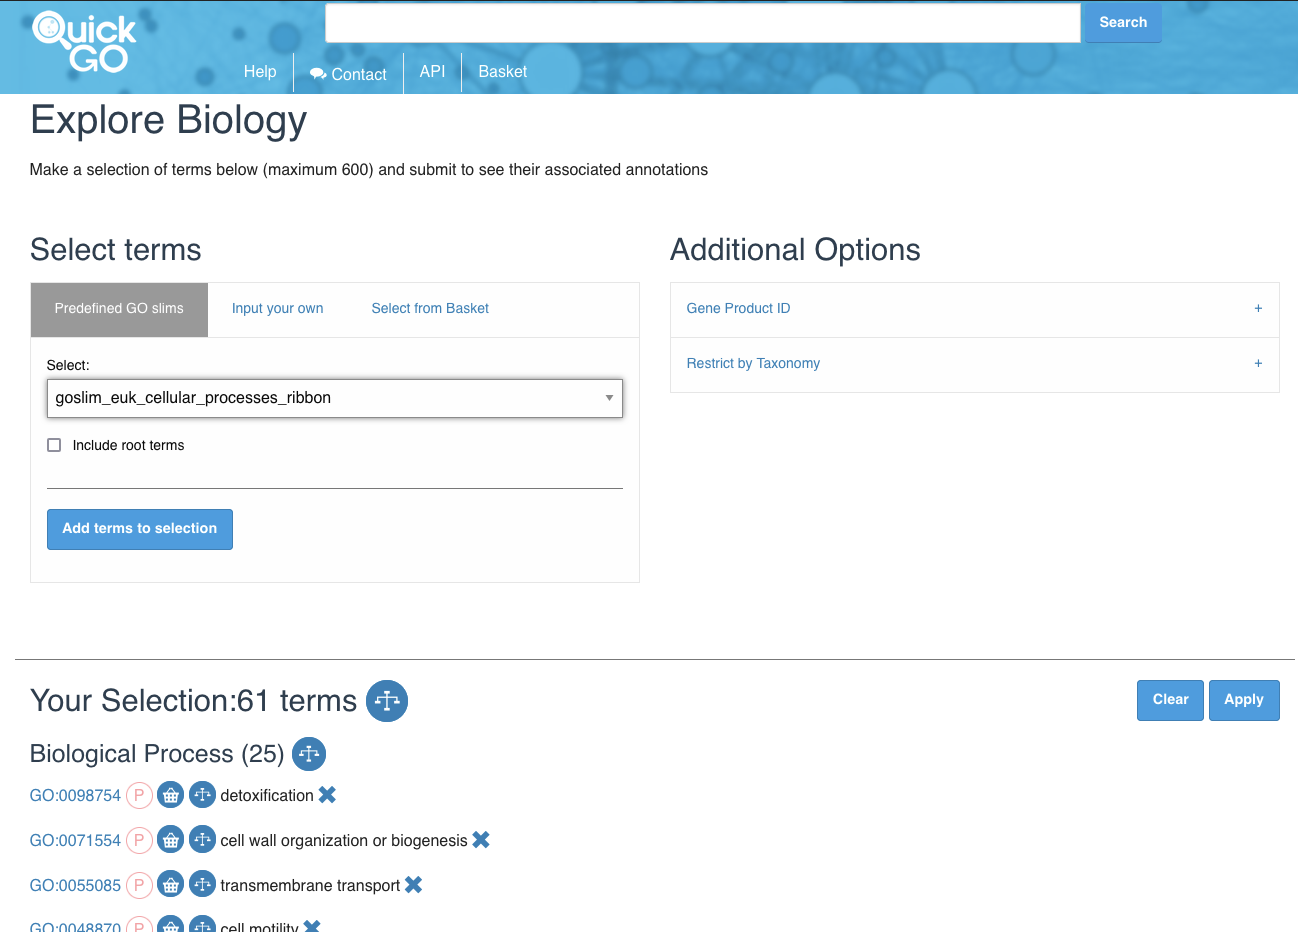This screenshot has width=1298, height=932.
Task: Focus the top search input field
Action: [702, 23]
